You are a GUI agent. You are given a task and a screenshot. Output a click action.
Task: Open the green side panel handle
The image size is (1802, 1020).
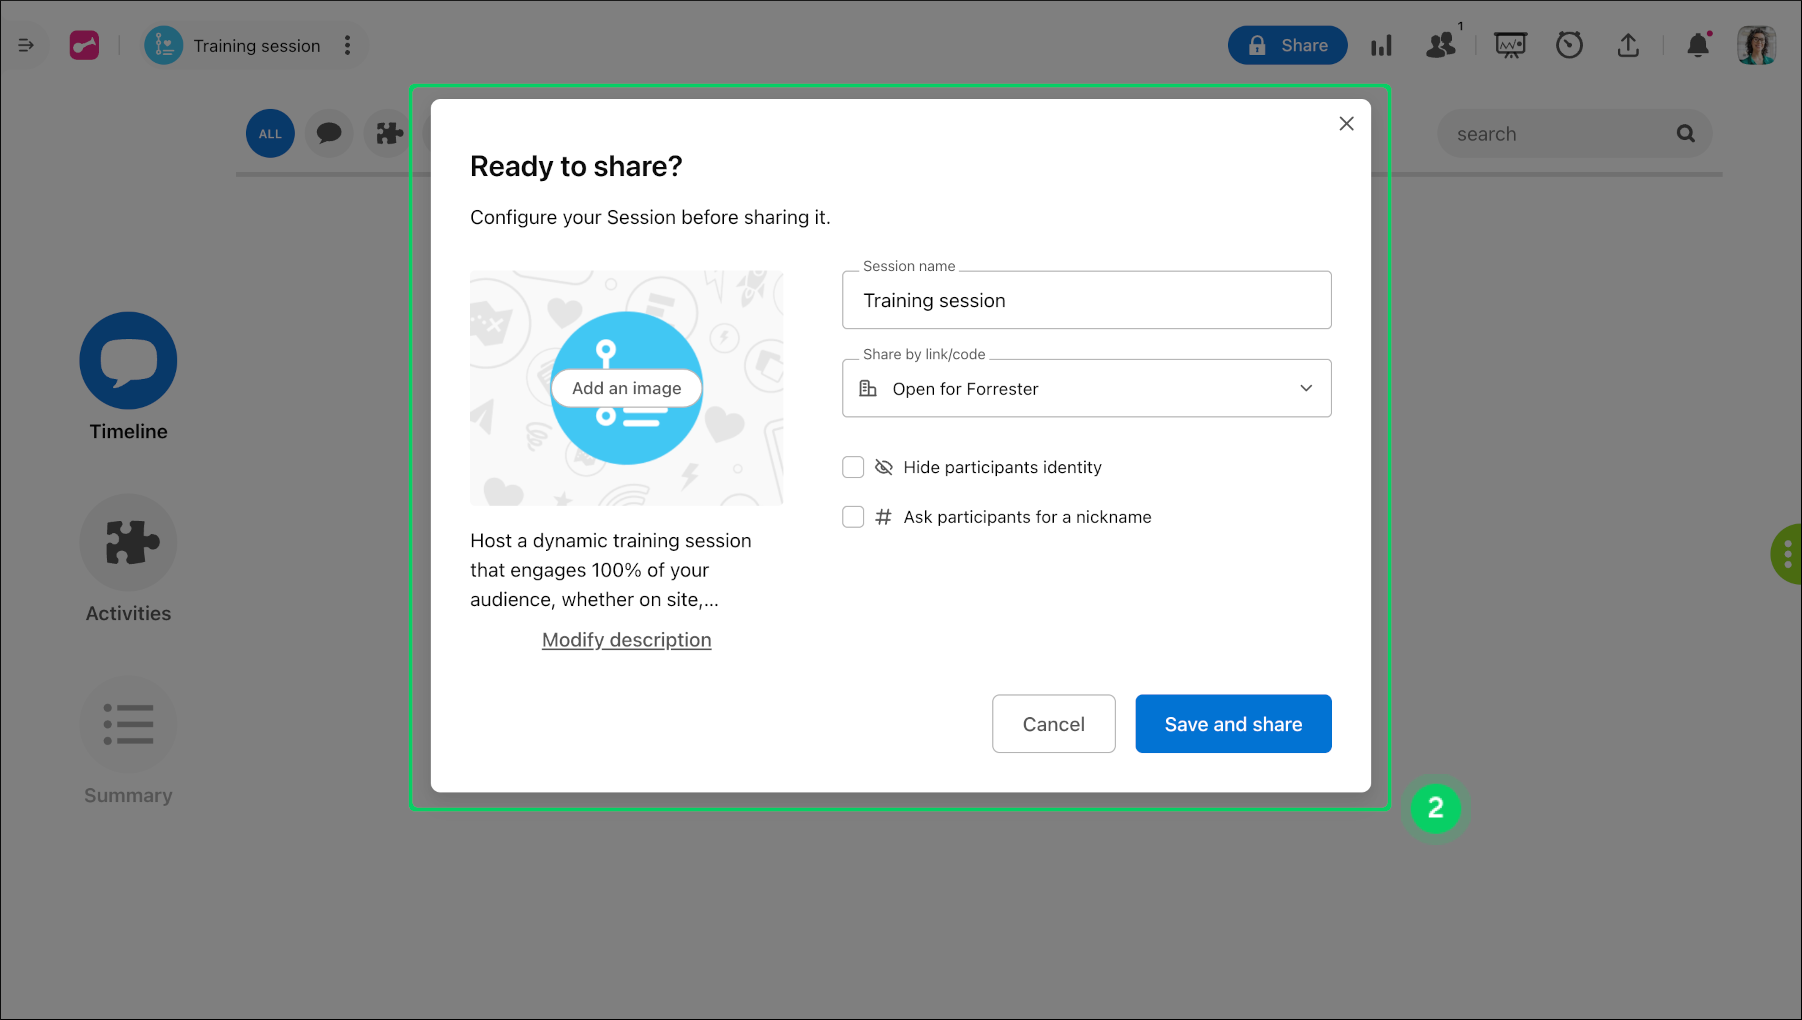(1786, 553)
